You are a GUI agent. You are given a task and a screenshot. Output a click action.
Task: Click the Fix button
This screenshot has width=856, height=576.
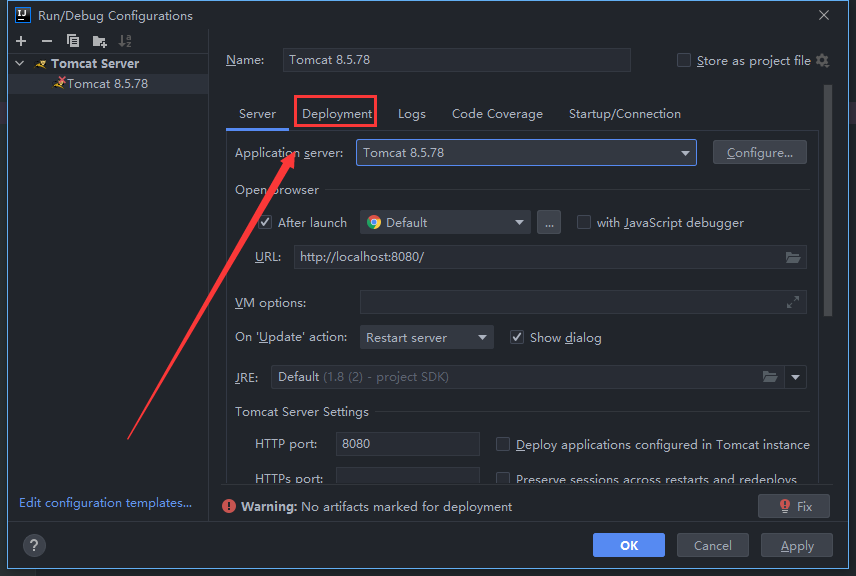pyautogui.click(x=794, y=506)
